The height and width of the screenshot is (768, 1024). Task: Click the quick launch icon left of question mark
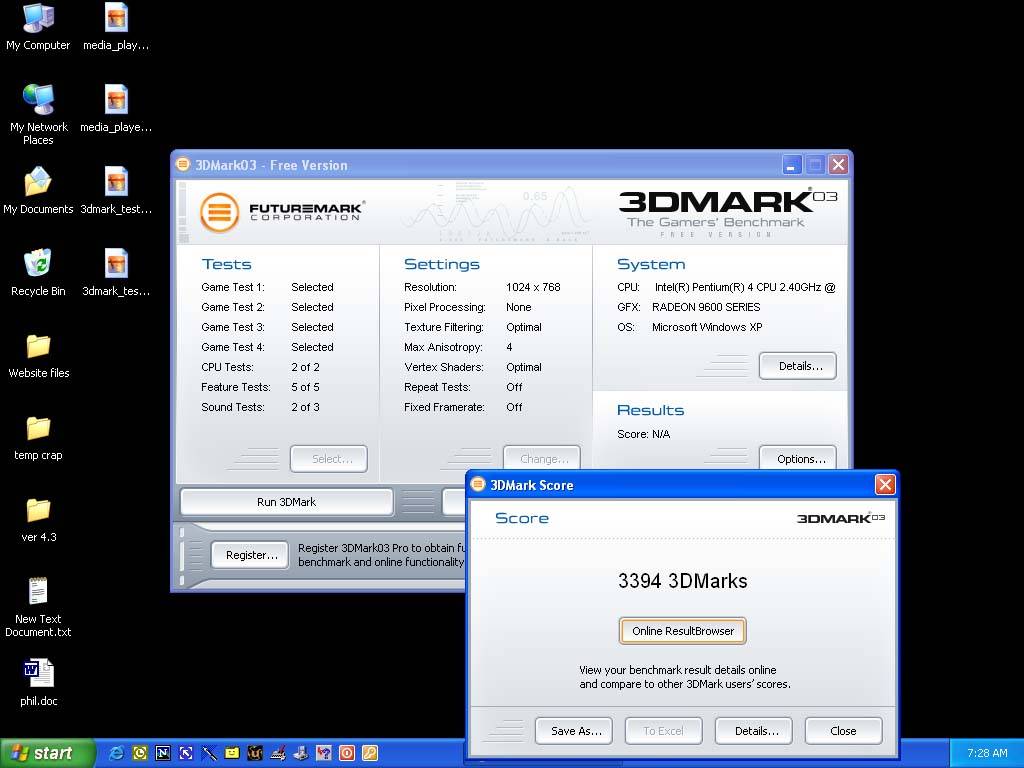[x=300, y=753]
